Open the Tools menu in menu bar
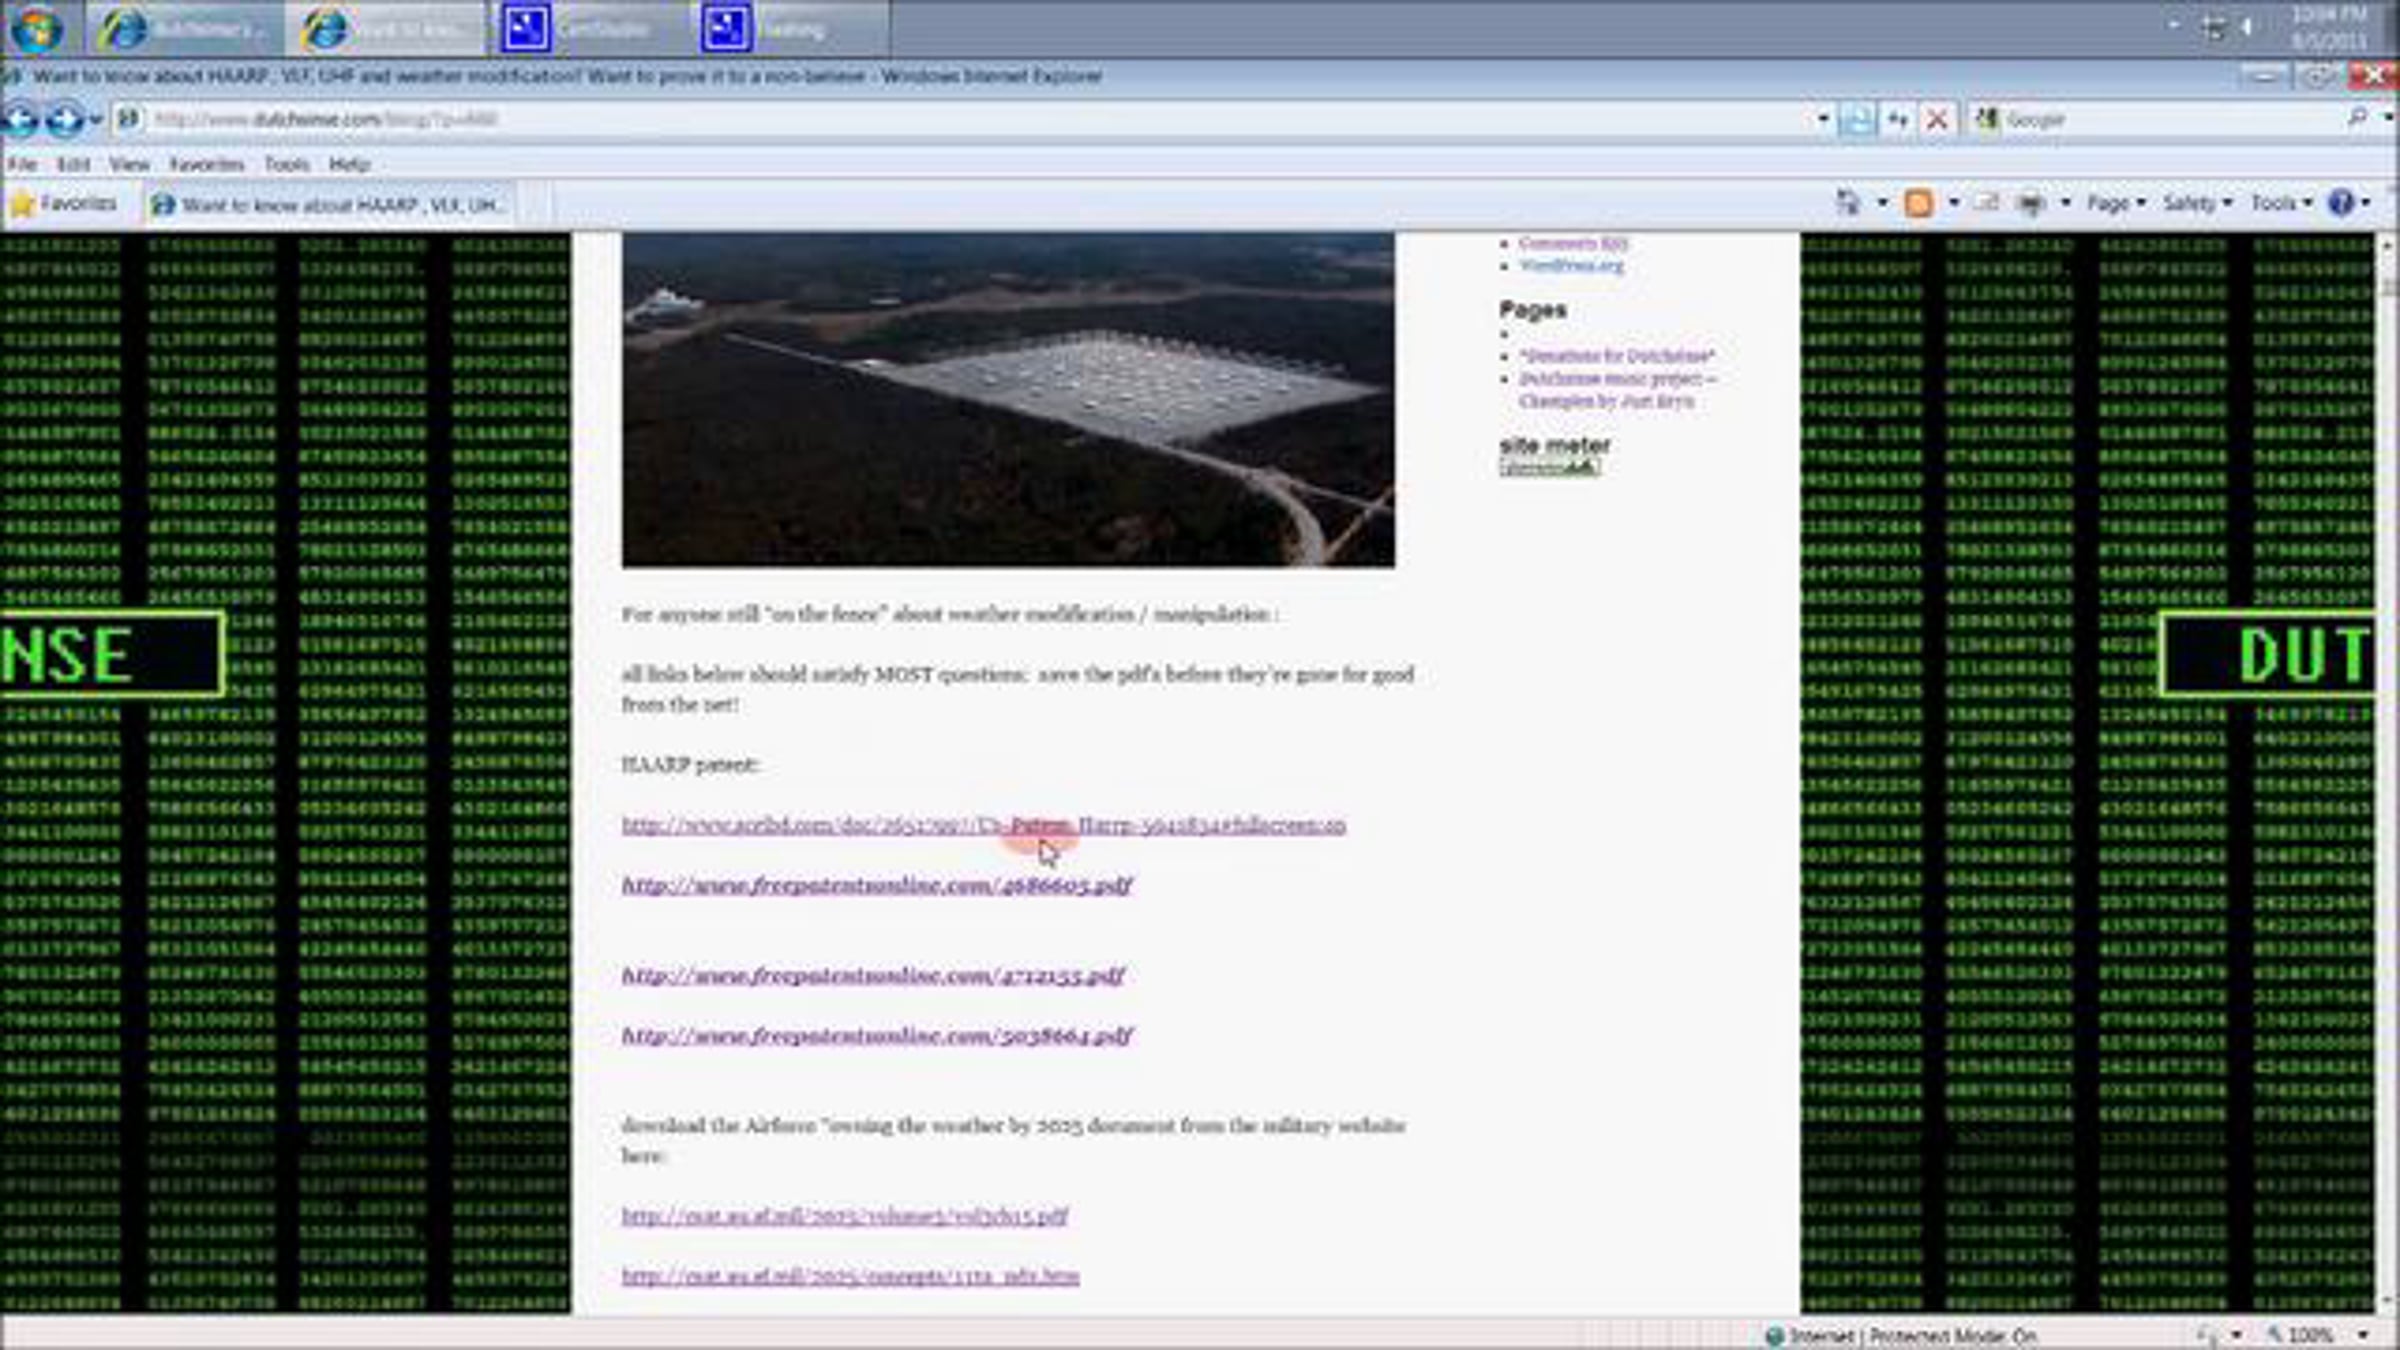Viewport: 2400px width, 1350px height. click(286, 164)
